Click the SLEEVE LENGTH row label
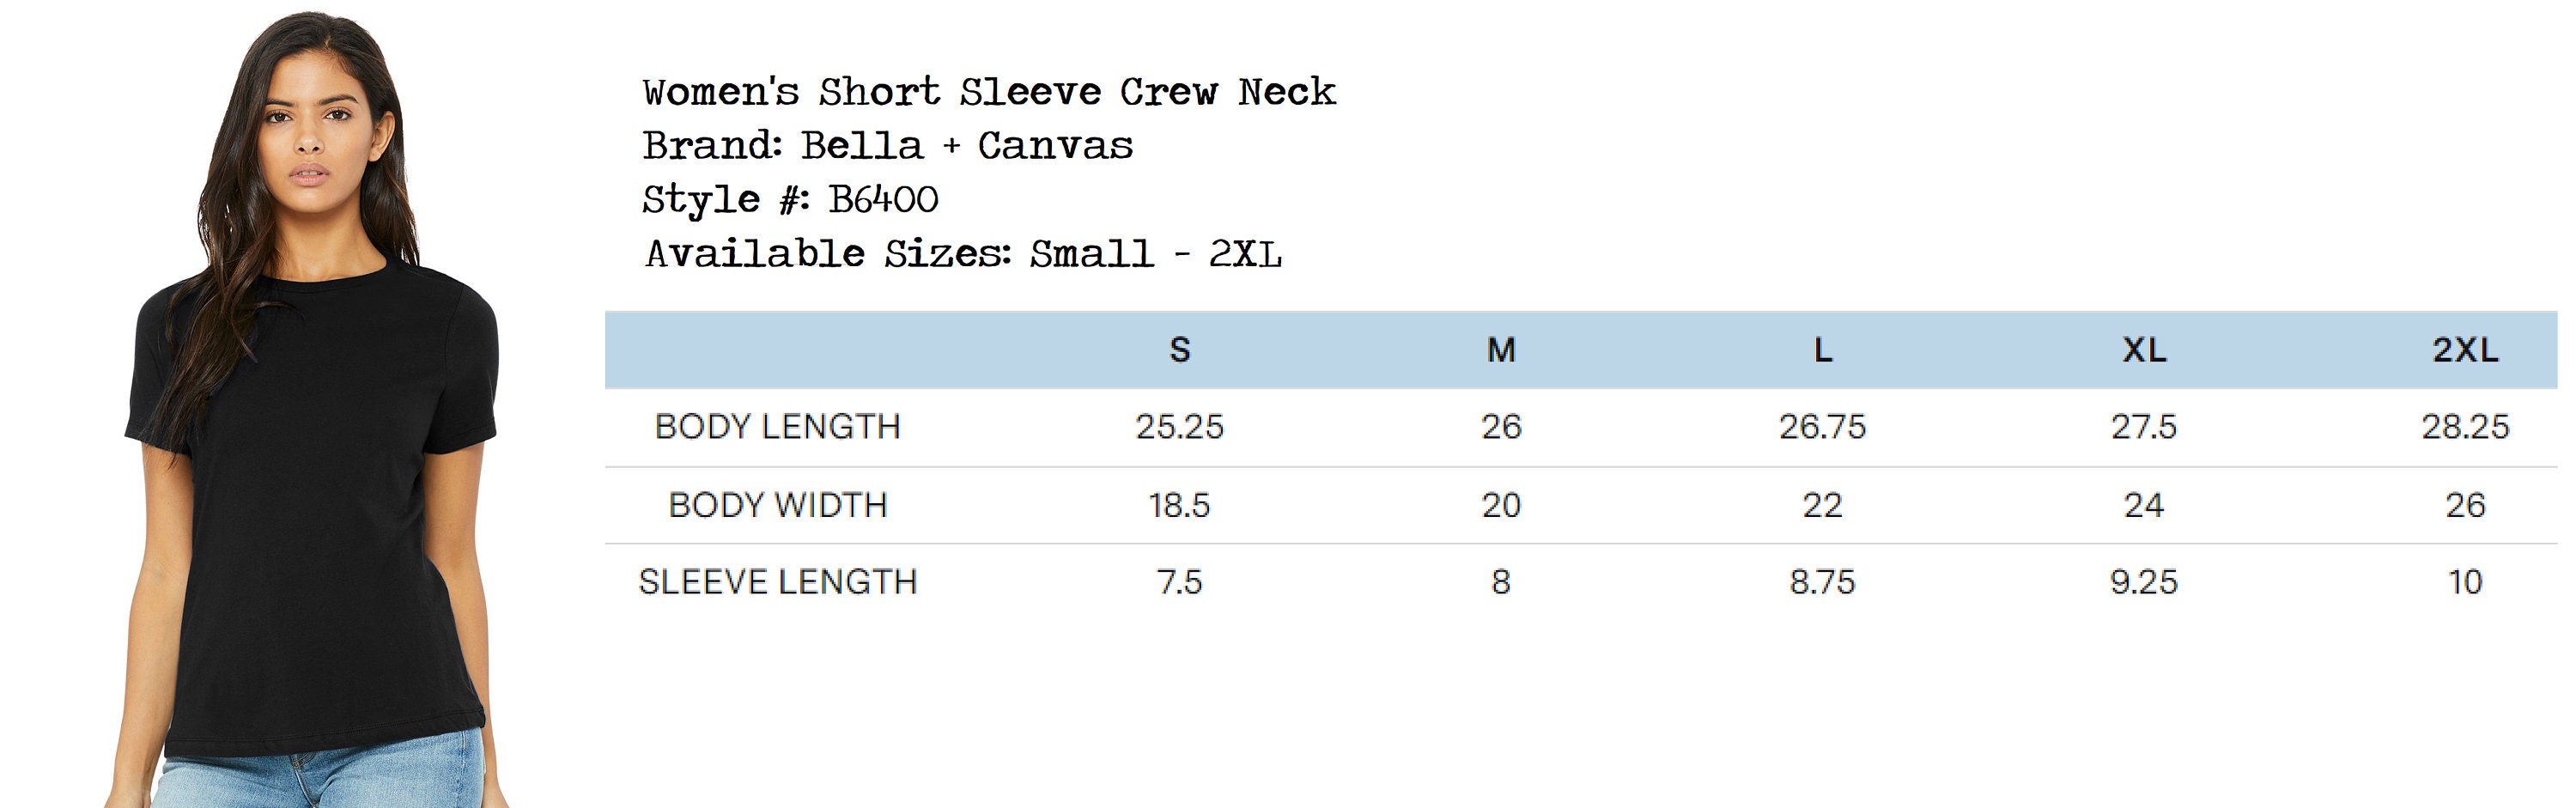The width and height of the screenshot is (2576, 808). pos(778,582)
